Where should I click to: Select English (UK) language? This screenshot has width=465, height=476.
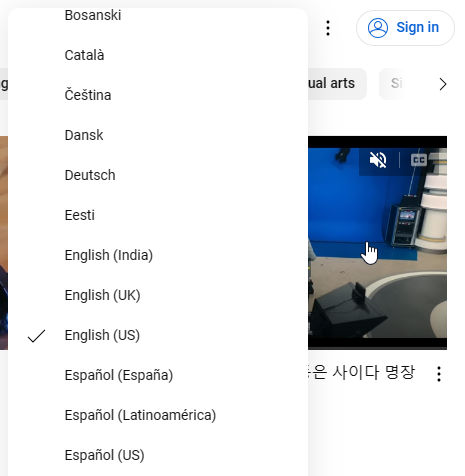pyautogui.click(x=158, y=295)
